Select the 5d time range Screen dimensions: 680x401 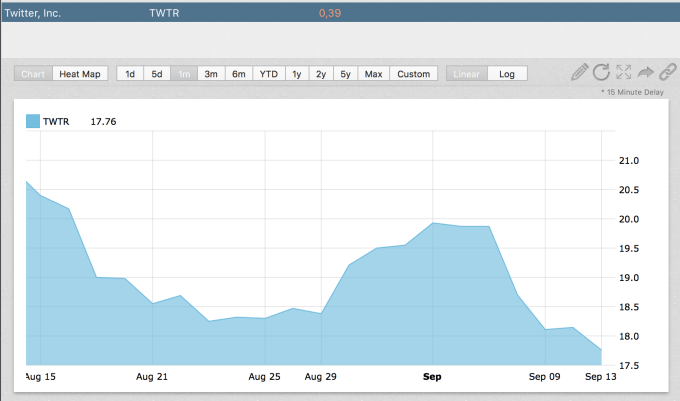tap(157, 74)
